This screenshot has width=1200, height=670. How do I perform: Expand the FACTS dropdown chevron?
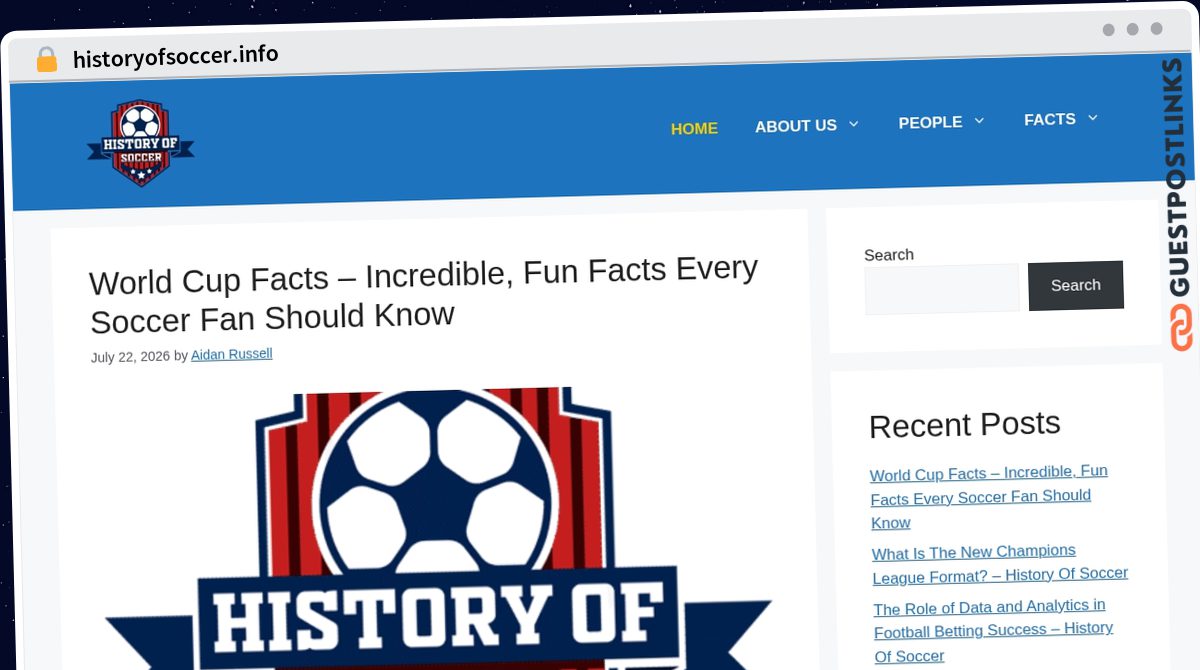click(x=1092, y=118)
